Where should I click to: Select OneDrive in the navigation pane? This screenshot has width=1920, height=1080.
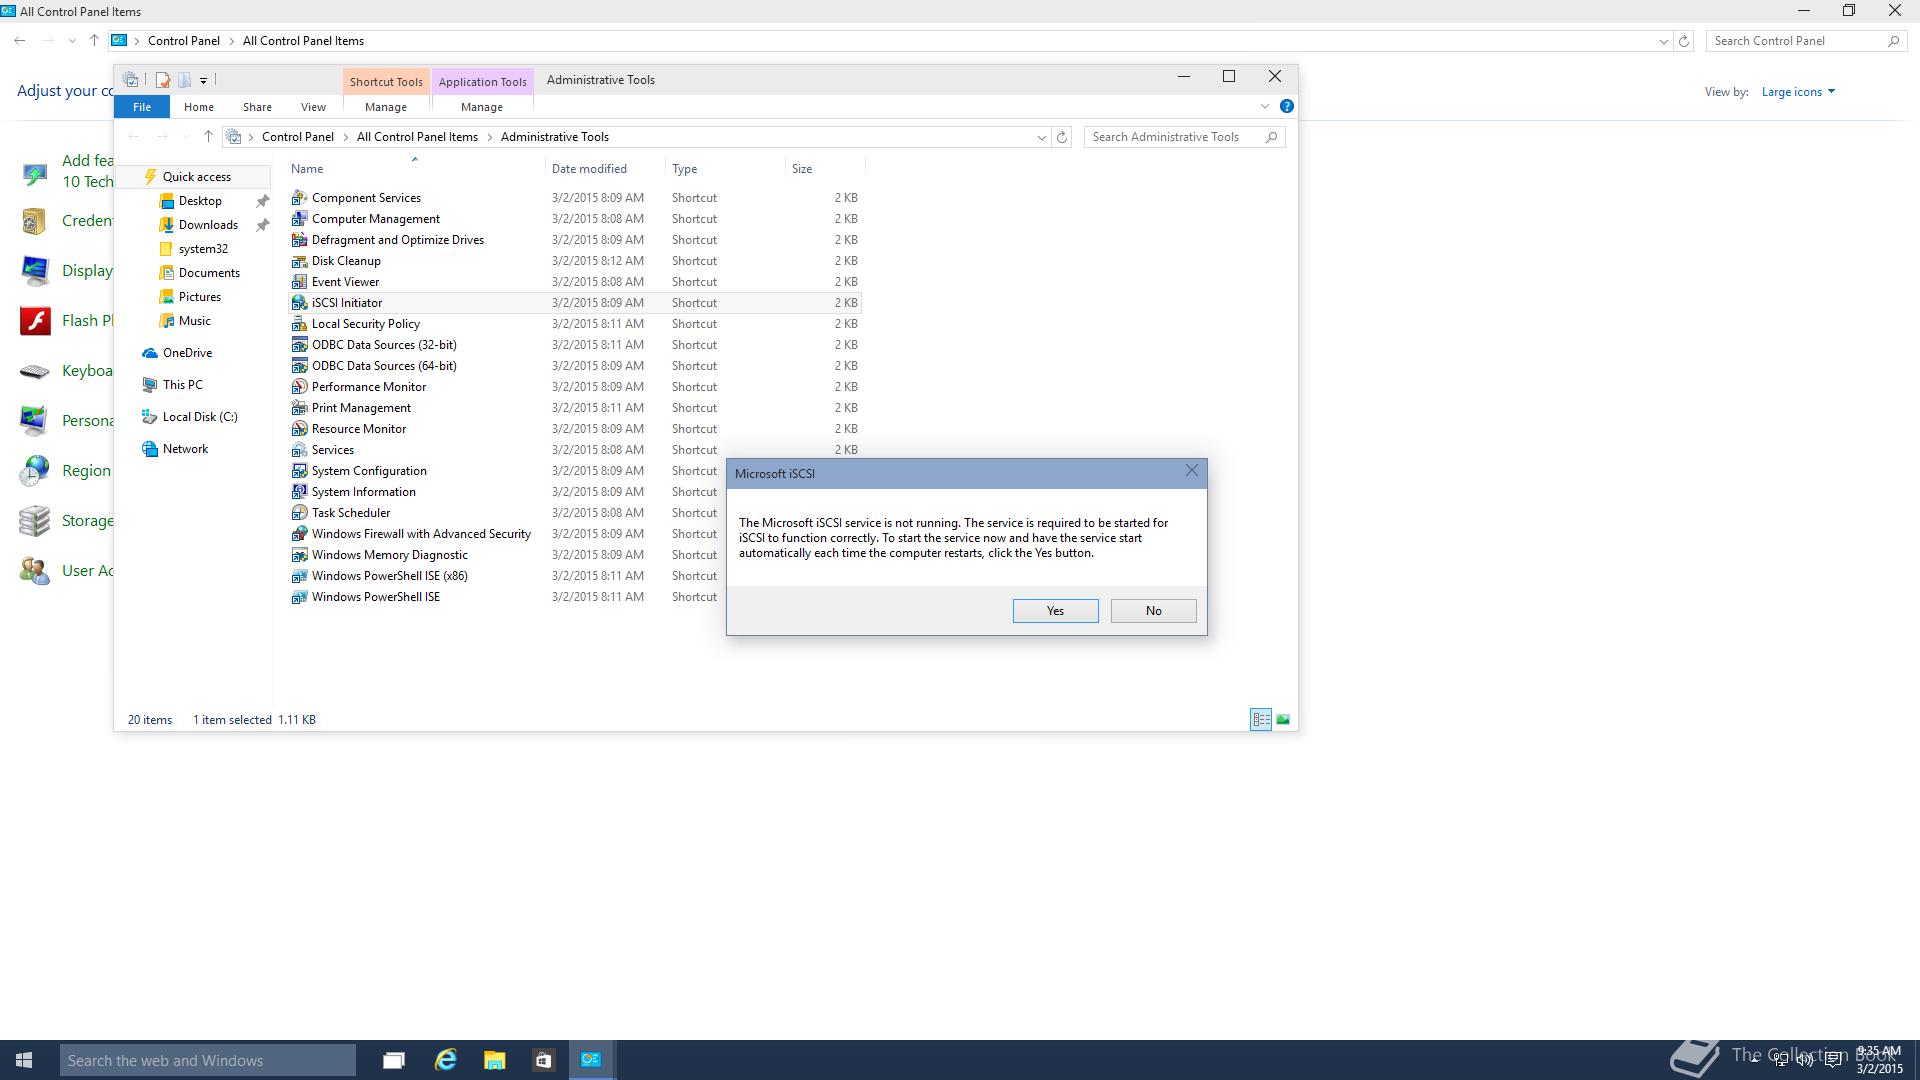click(187, 353)
